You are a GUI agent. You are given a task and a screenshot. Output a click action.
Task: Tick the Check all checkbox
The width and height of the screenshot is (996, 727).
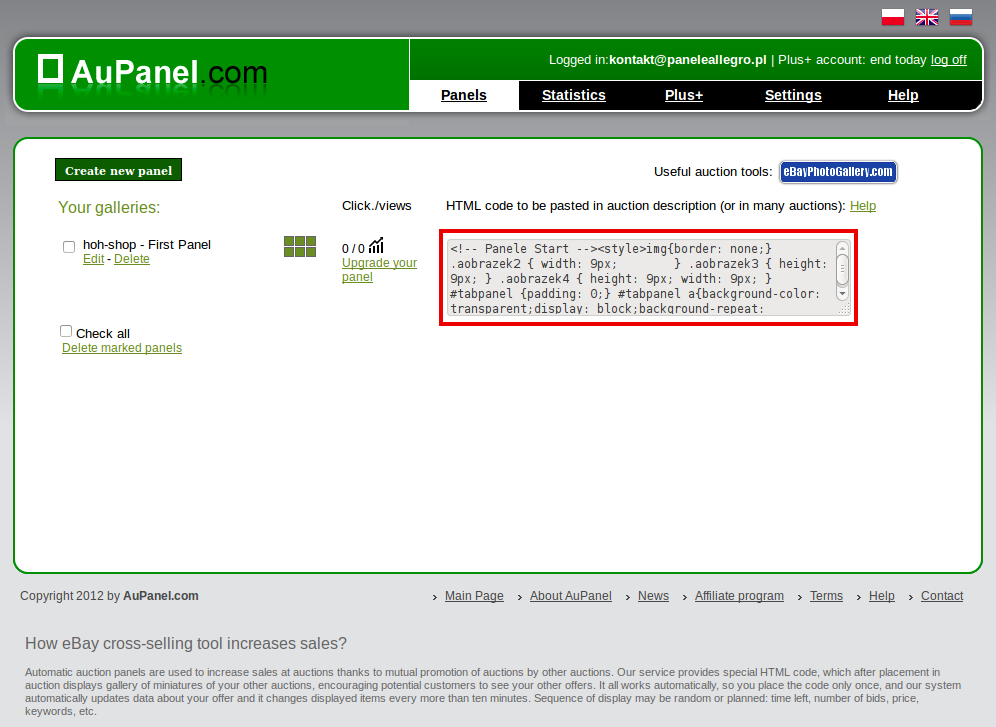(66, 331)
